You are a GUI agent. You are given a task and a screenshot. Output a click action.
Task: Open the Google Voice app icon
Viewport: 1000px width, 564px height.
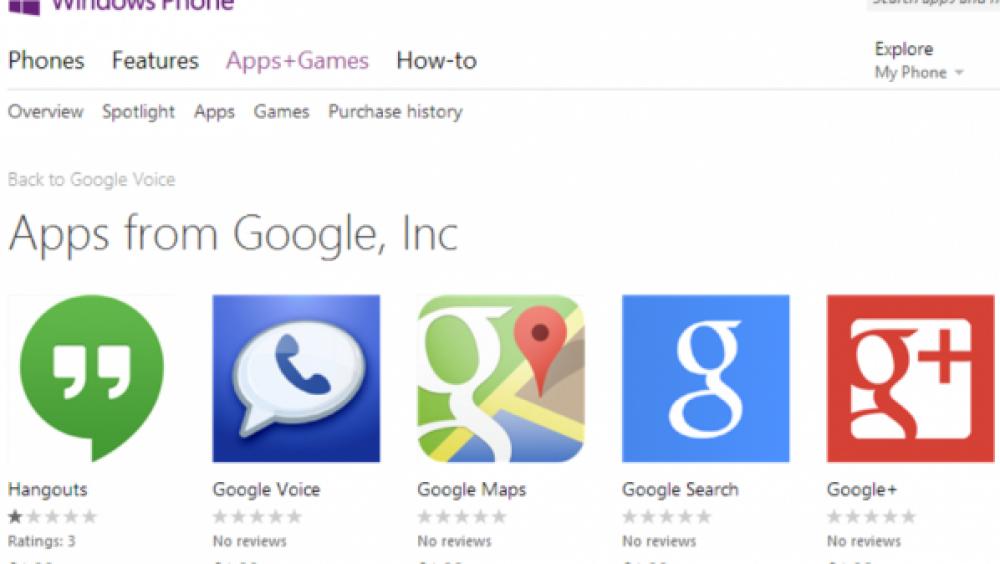click(x=296, y=378)
